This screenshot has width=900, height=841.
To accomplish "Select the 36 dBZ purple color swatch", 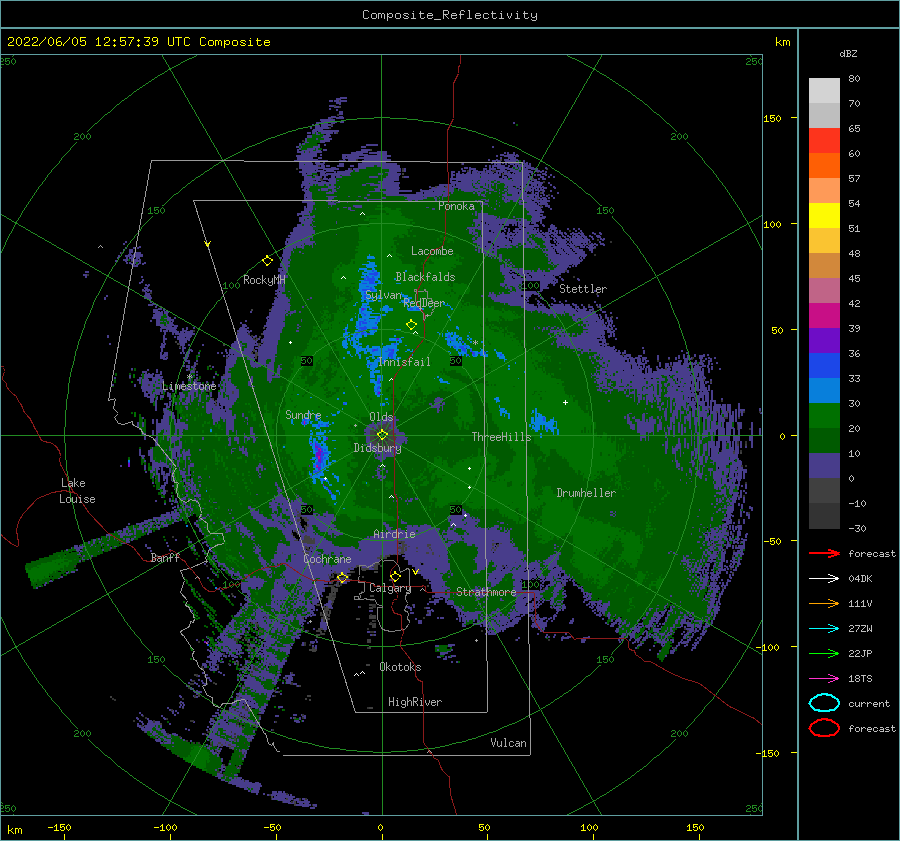I will (824, 340).
